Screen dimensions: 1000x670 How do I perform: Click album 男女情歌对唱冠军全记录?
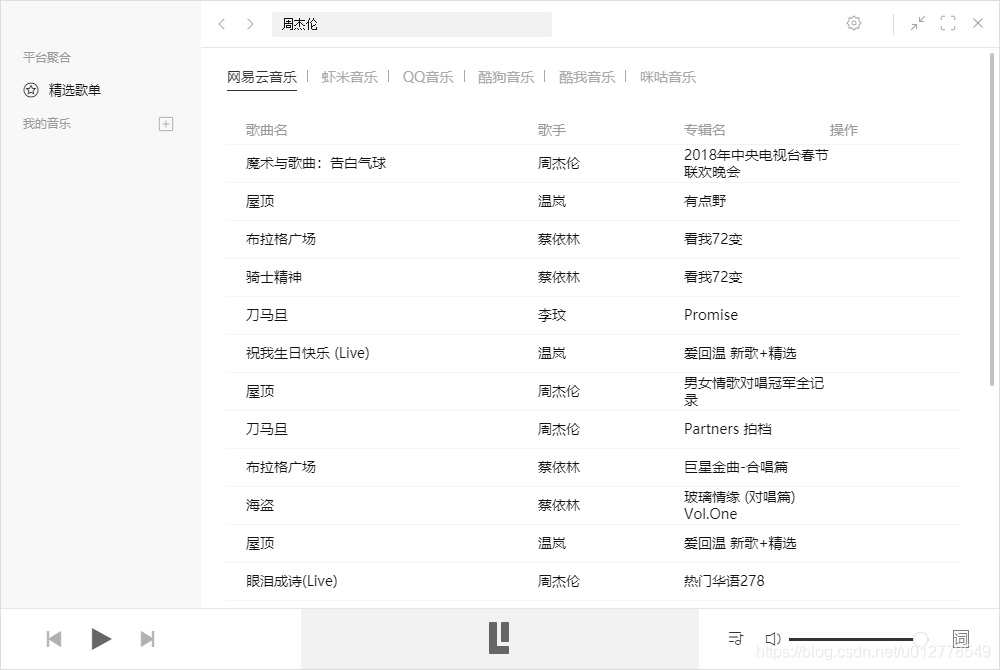pyautogui.click(x=754, y=391)
